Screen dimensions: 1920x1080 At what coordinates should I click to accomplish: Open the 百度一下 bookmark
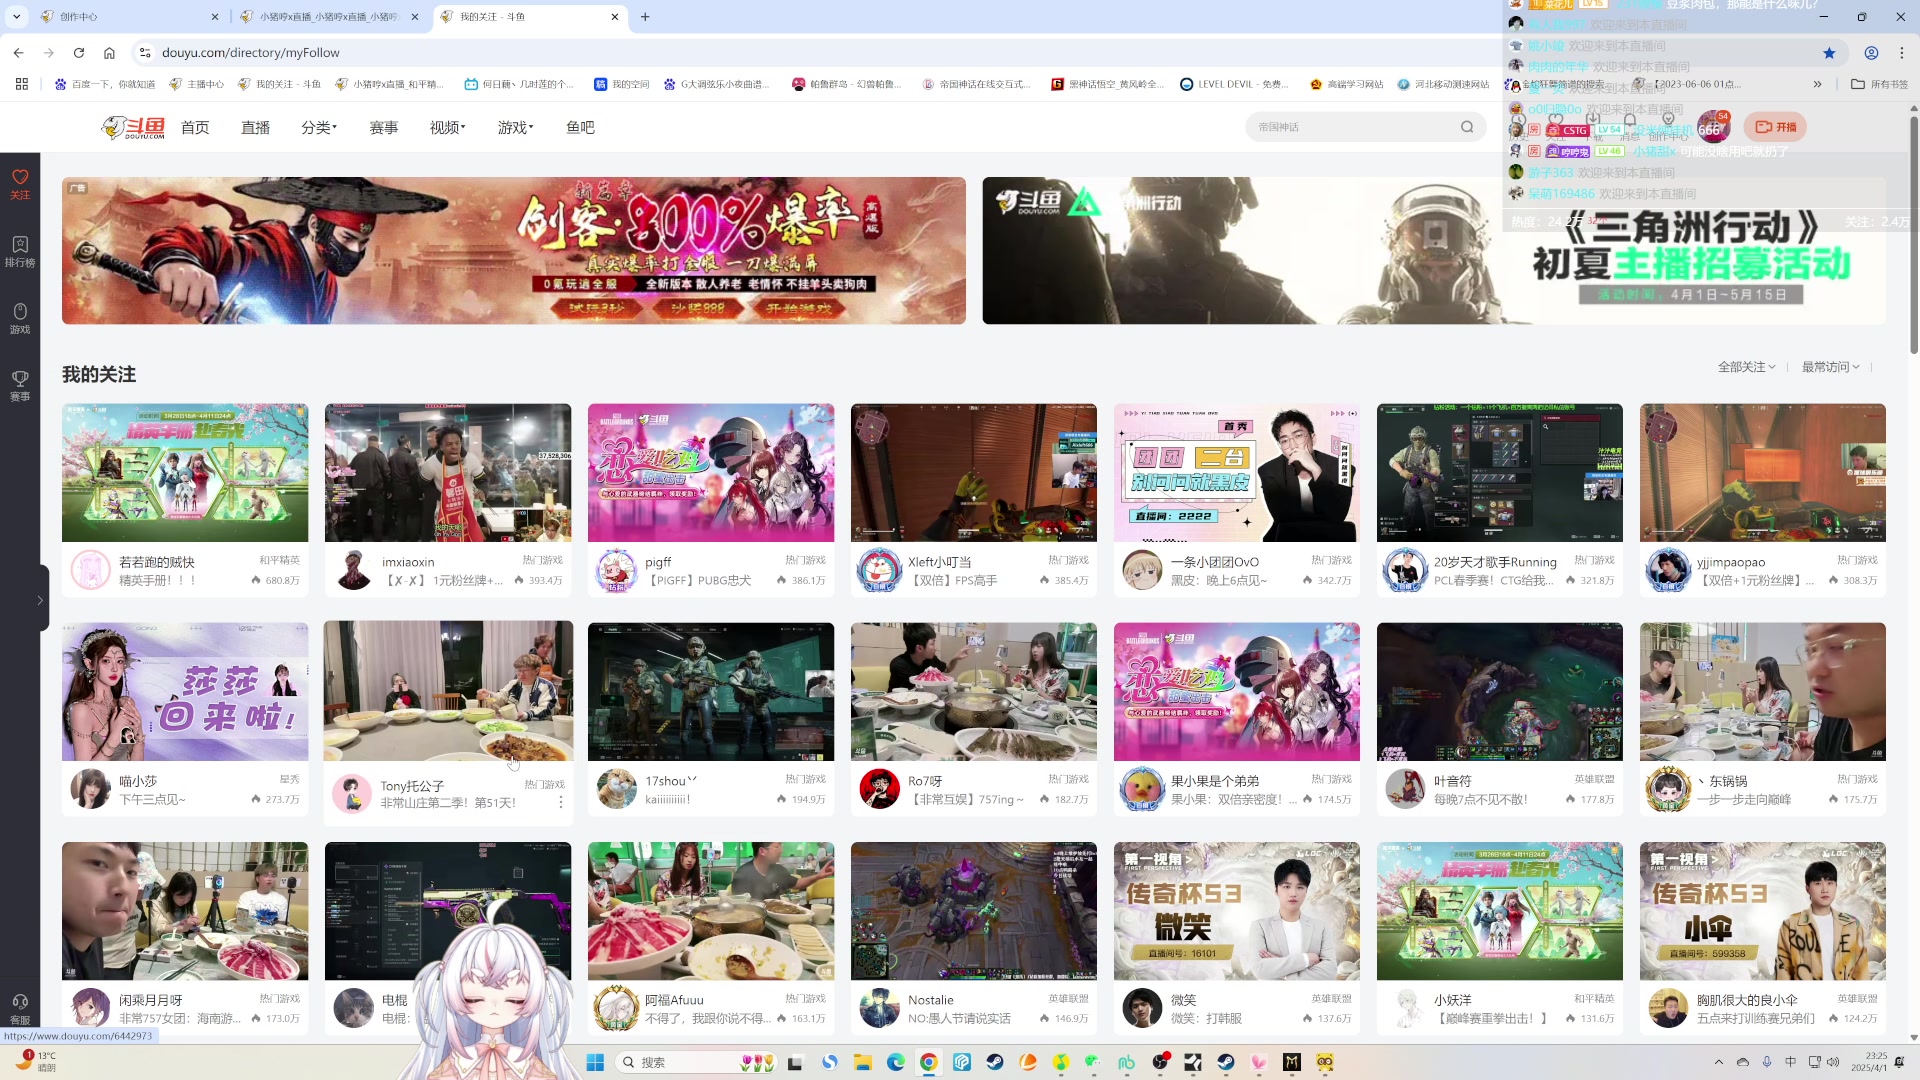pyautogui.click(x=105, y=84)
